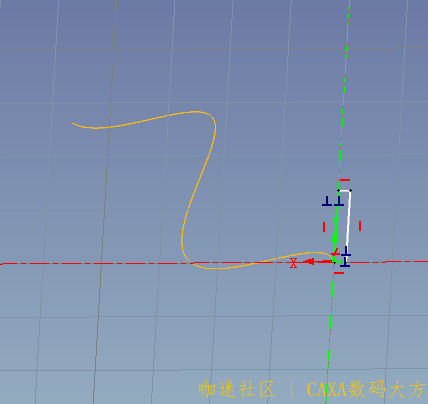Click the perpendicular constraint symbol on the green axis

tap(339, 201)
